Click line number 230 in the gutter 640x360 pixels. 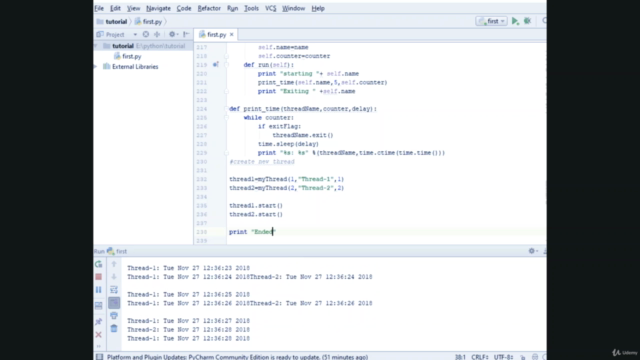pos(202,162)
